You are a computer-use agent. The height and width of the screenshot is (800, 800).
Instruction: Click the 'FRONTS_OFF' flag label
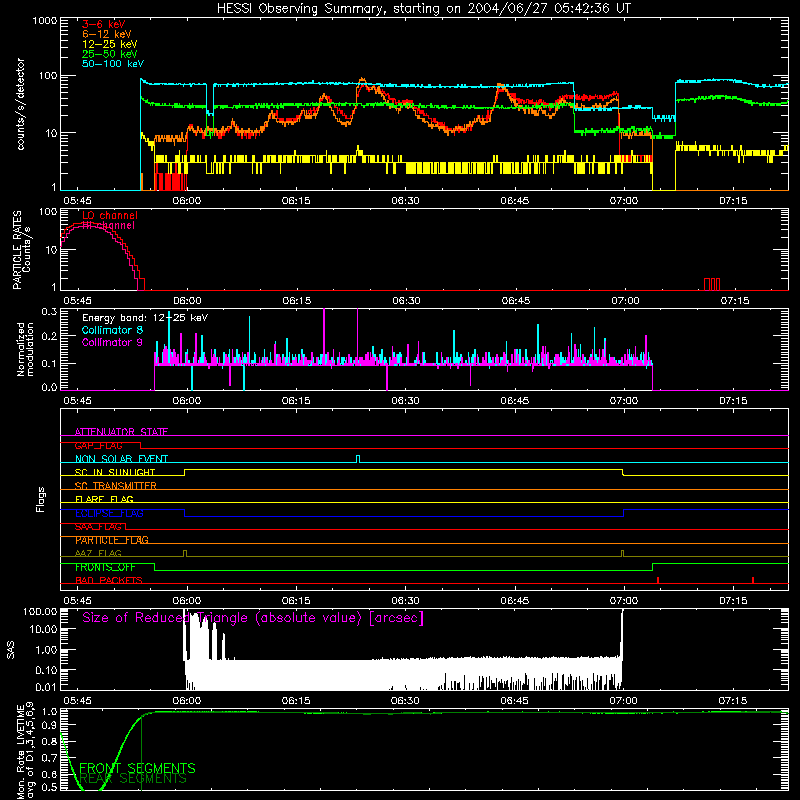pyautogui.click(x=105, y=567)
